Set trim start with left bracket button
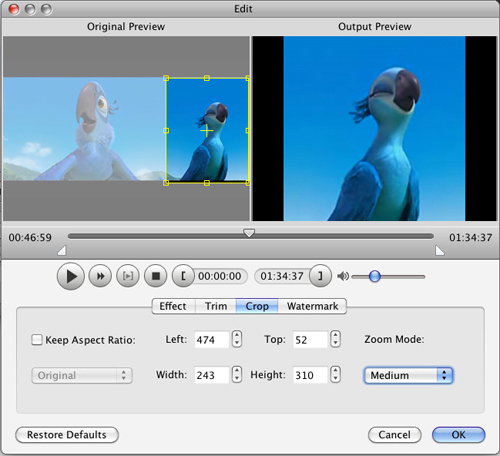Screen dimensions: 500x456 [x=183, y=276]
